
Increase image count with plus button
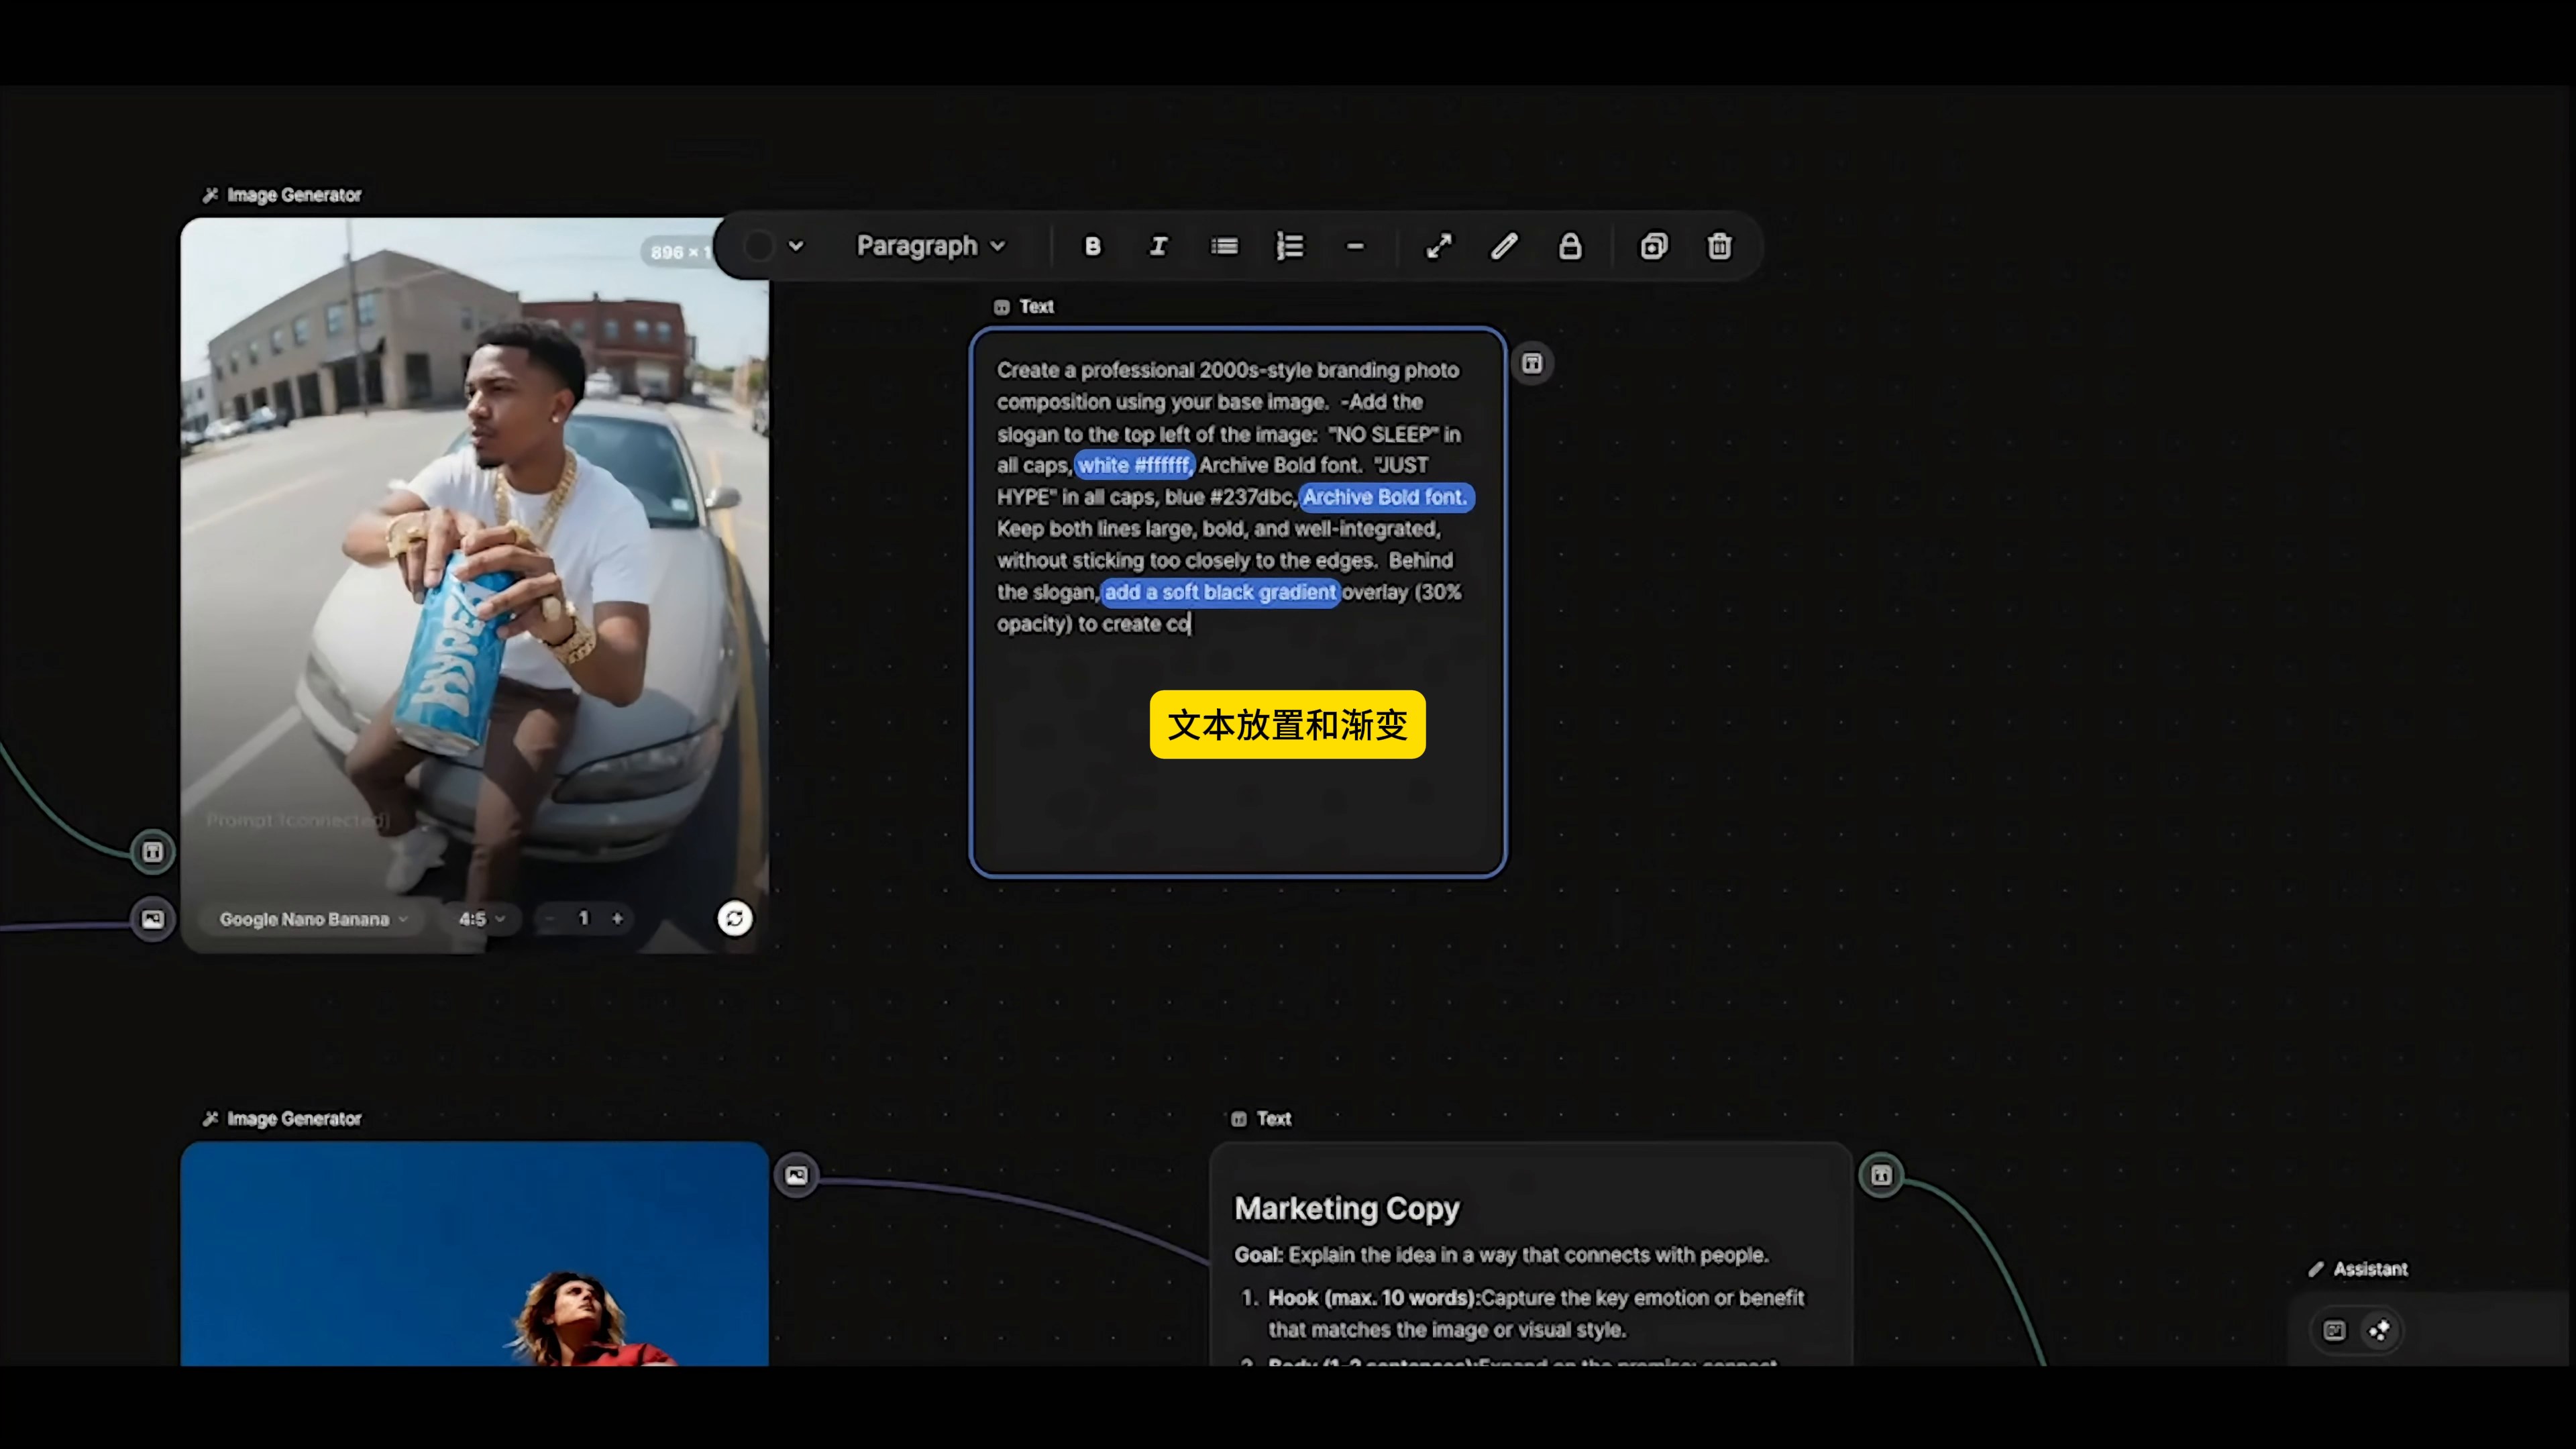(x=617, y=918)
